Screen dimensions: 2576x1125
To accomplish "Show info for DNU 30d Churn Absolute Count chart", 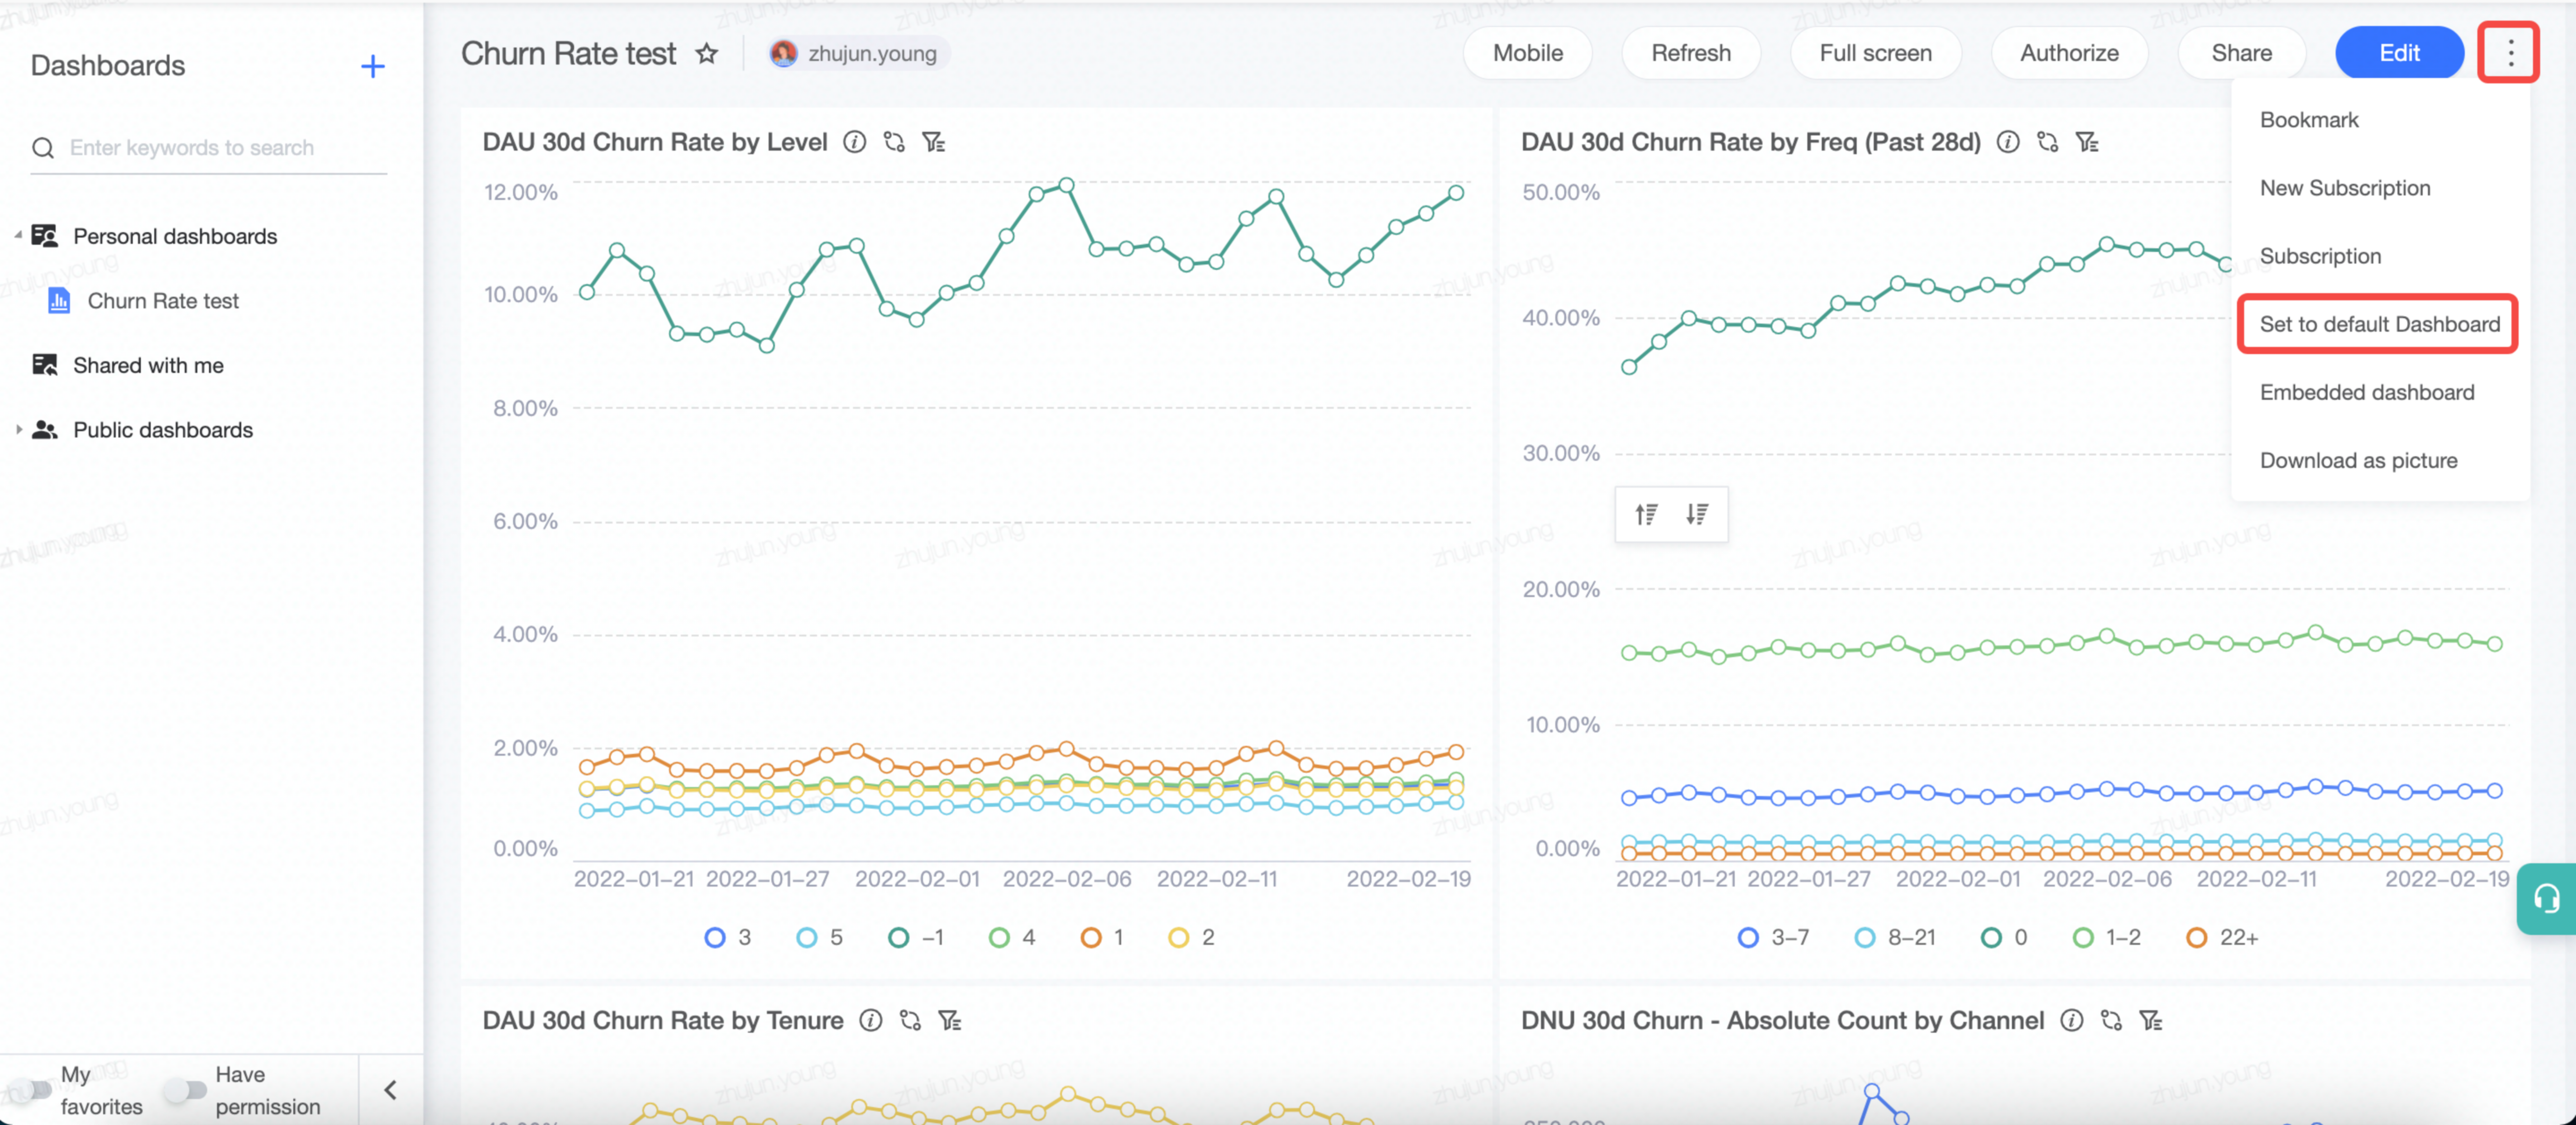I will (2072, 1020).
